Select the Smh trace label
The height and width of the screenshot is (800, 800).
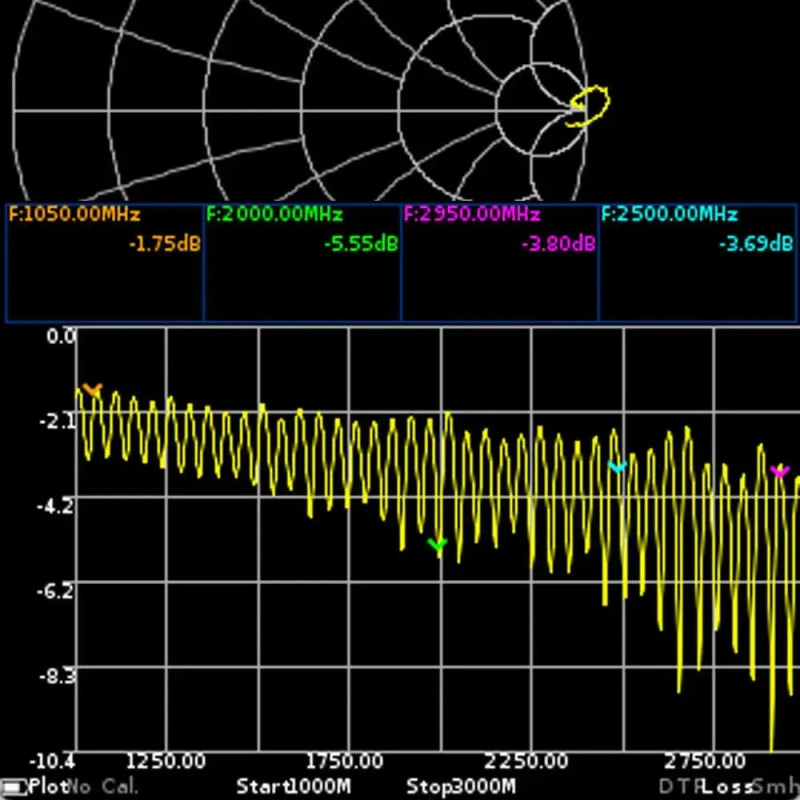776,787
